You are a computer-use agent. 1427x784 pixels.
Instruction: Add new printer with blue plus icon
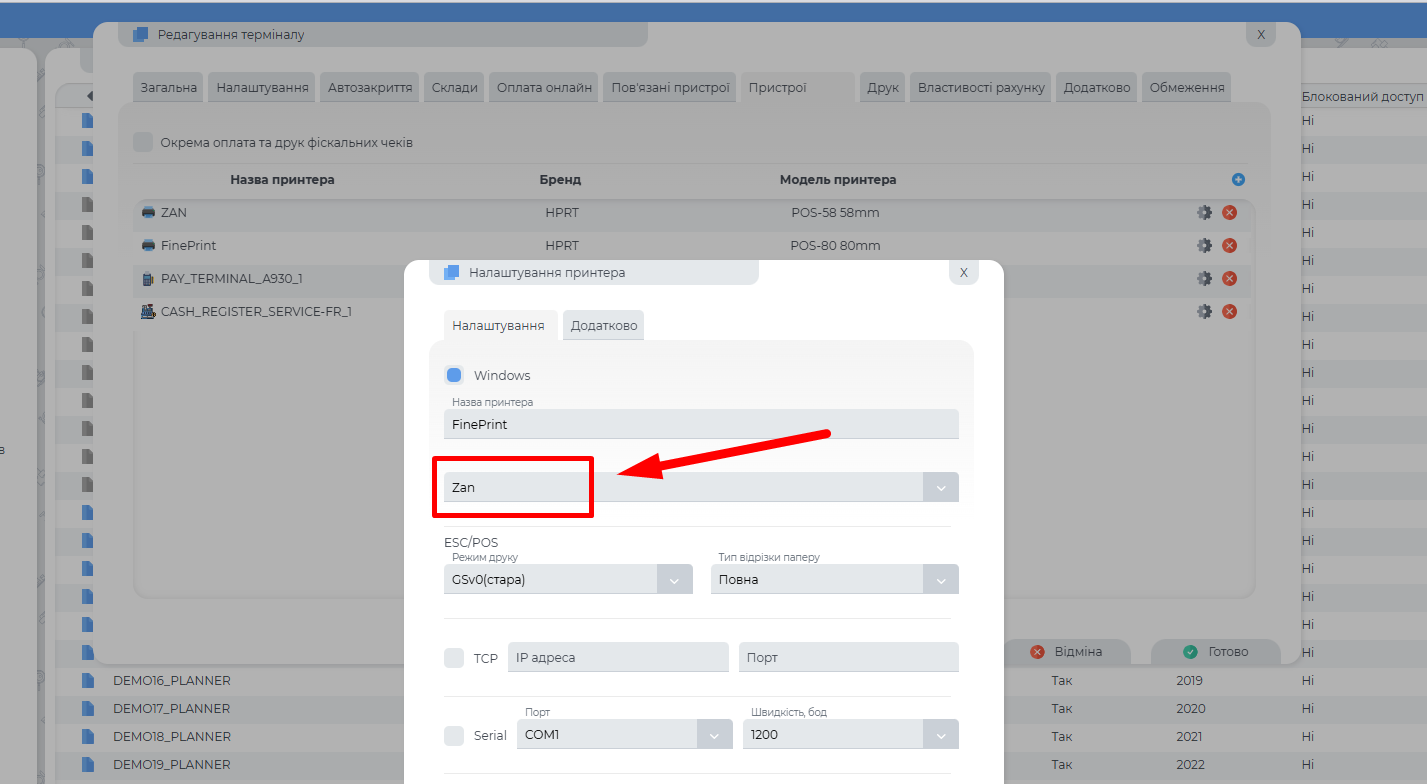point(1238,180)
